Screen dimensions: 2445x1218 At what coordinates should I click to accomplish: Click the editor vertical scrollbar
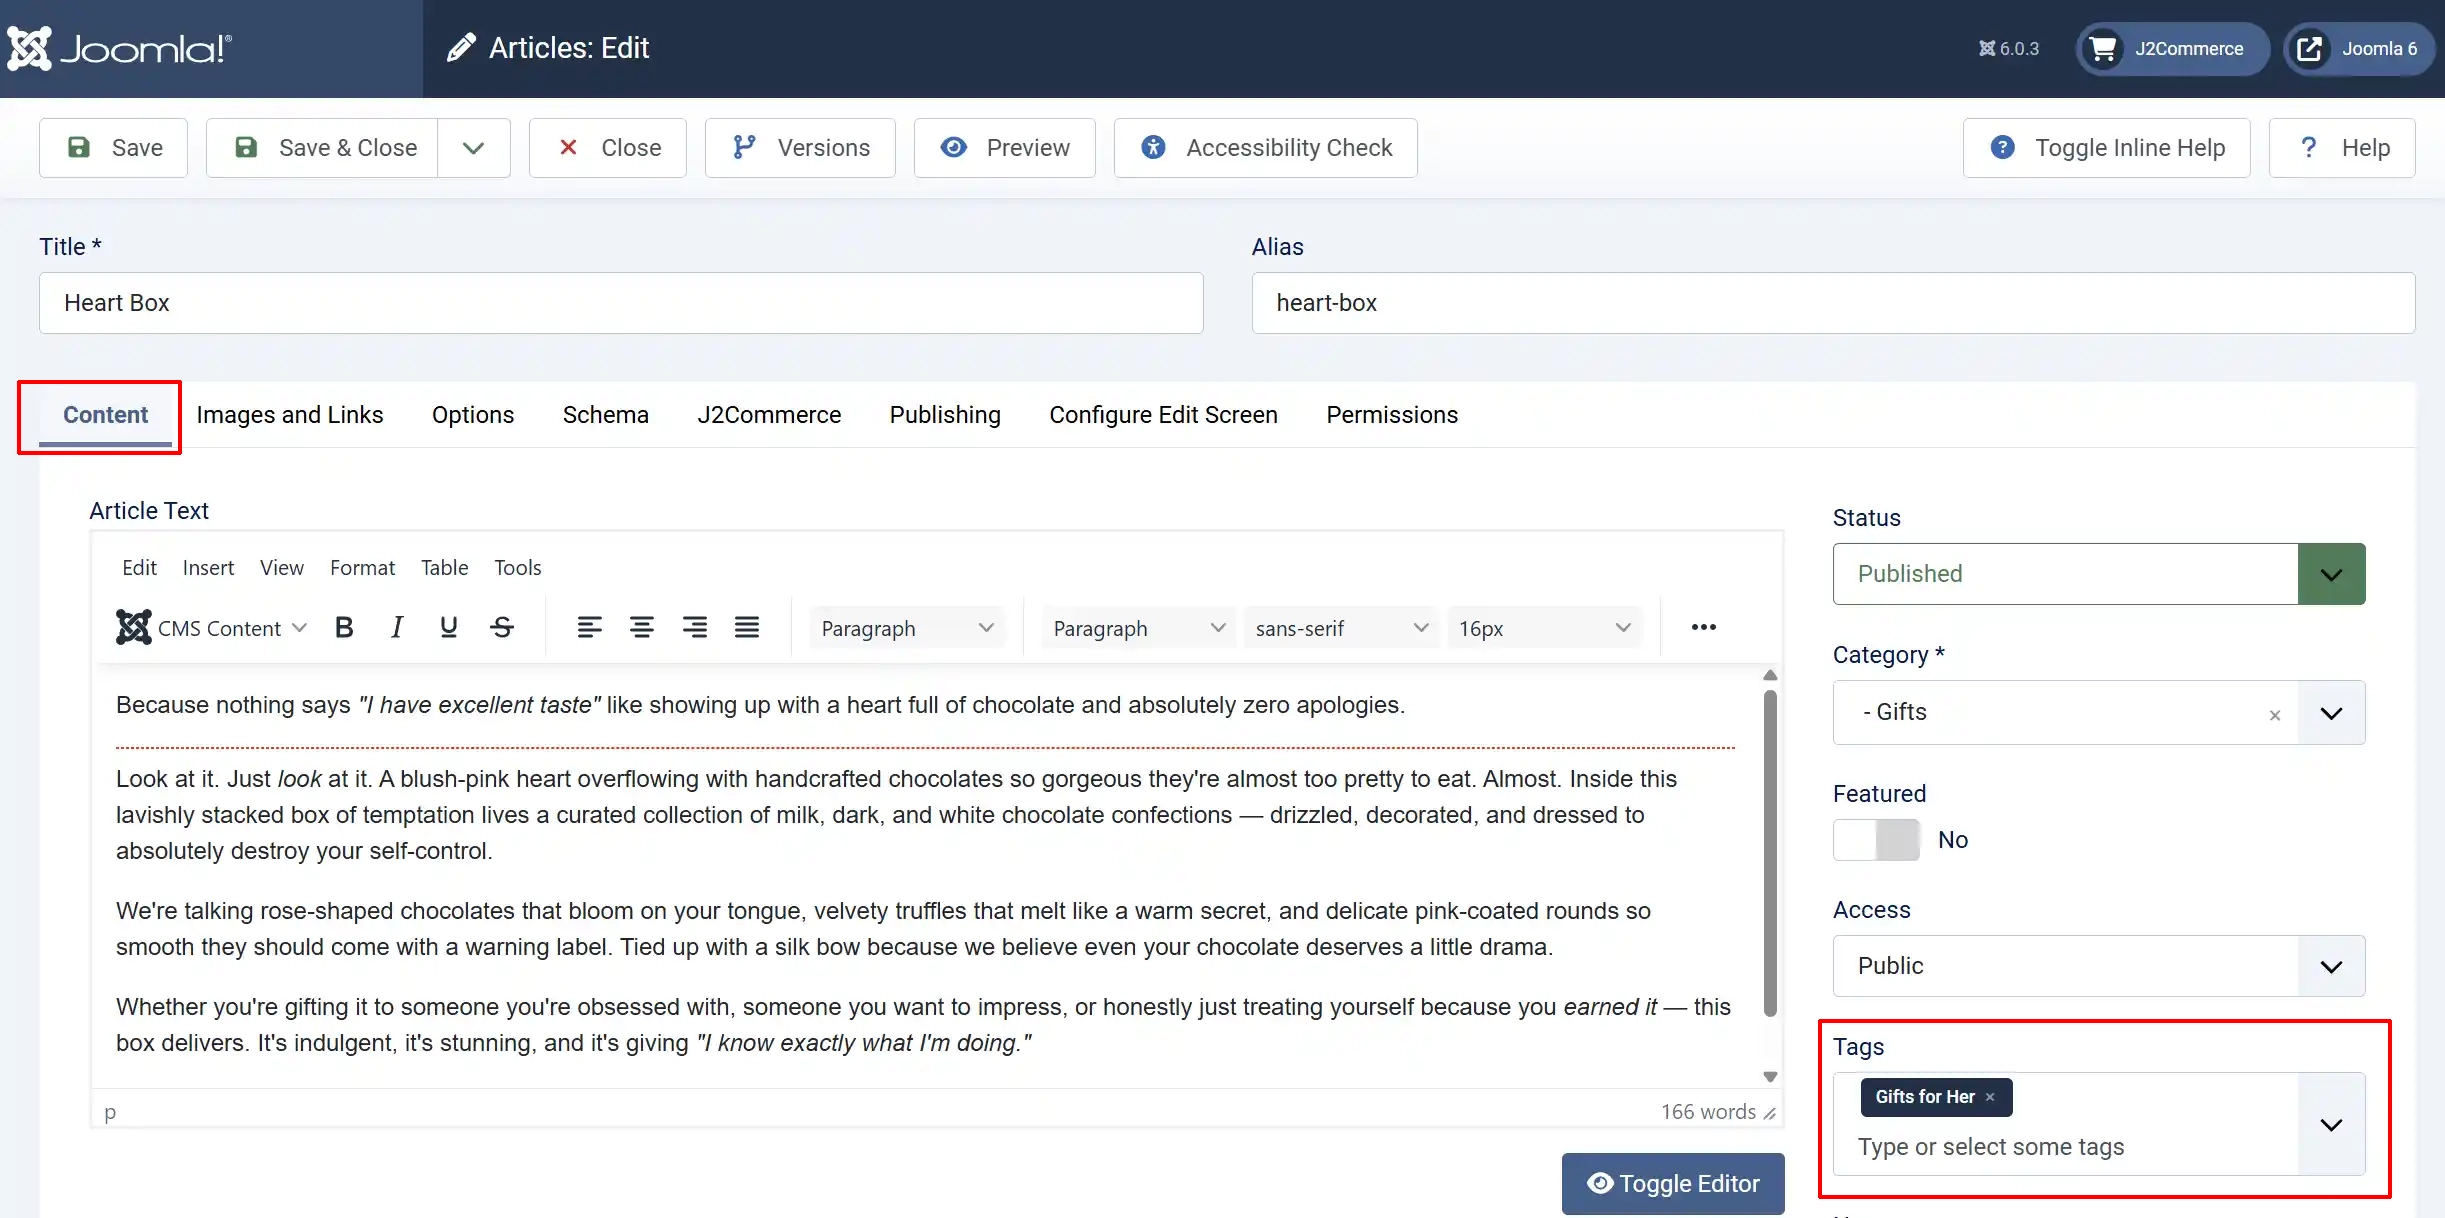(1770, 853)
